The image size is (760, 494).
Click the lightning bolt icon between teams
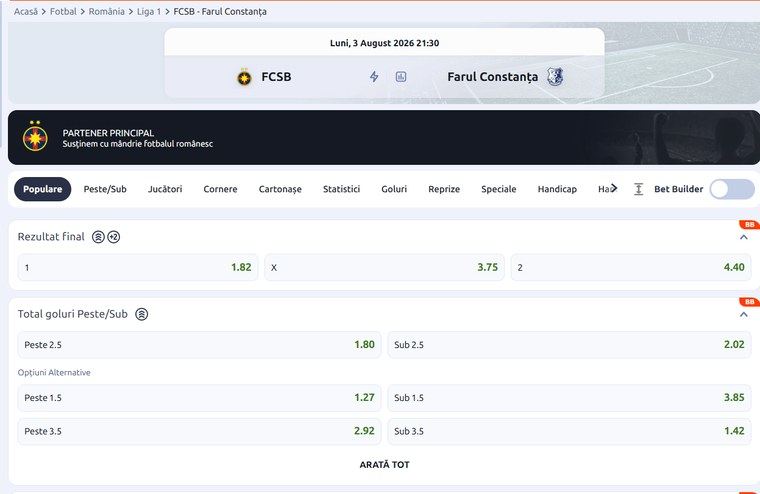pos(374,77)
